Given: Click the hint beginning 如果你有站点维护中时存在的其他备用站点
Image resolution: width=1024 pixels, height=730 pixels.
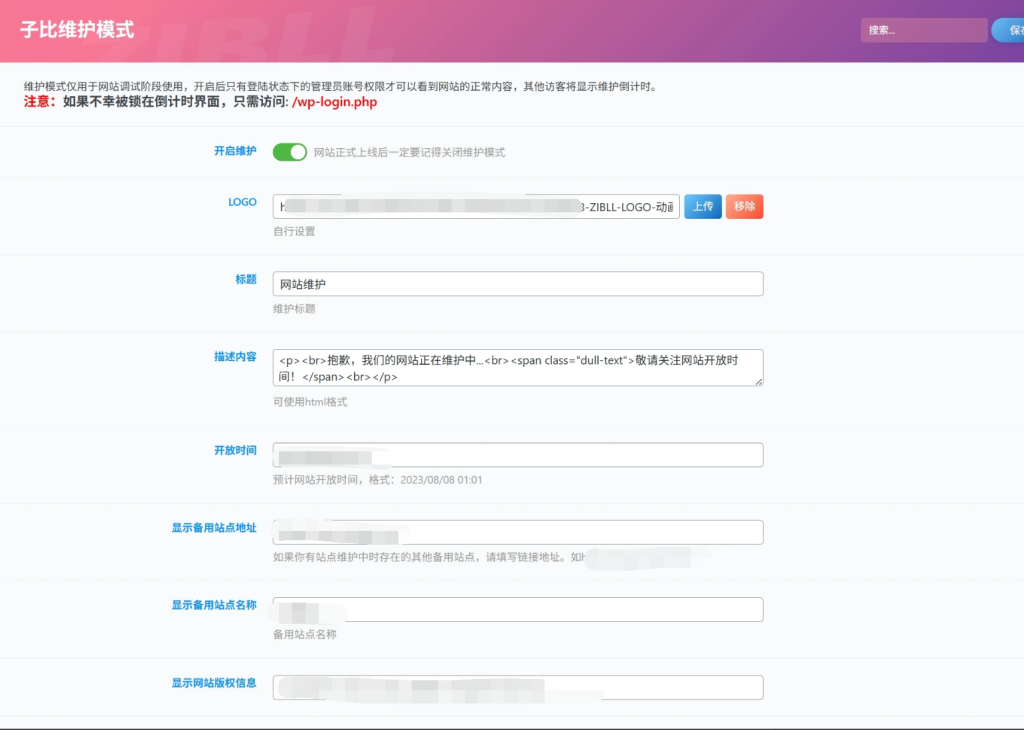Looking at the screenshot, I should point(428,557).
